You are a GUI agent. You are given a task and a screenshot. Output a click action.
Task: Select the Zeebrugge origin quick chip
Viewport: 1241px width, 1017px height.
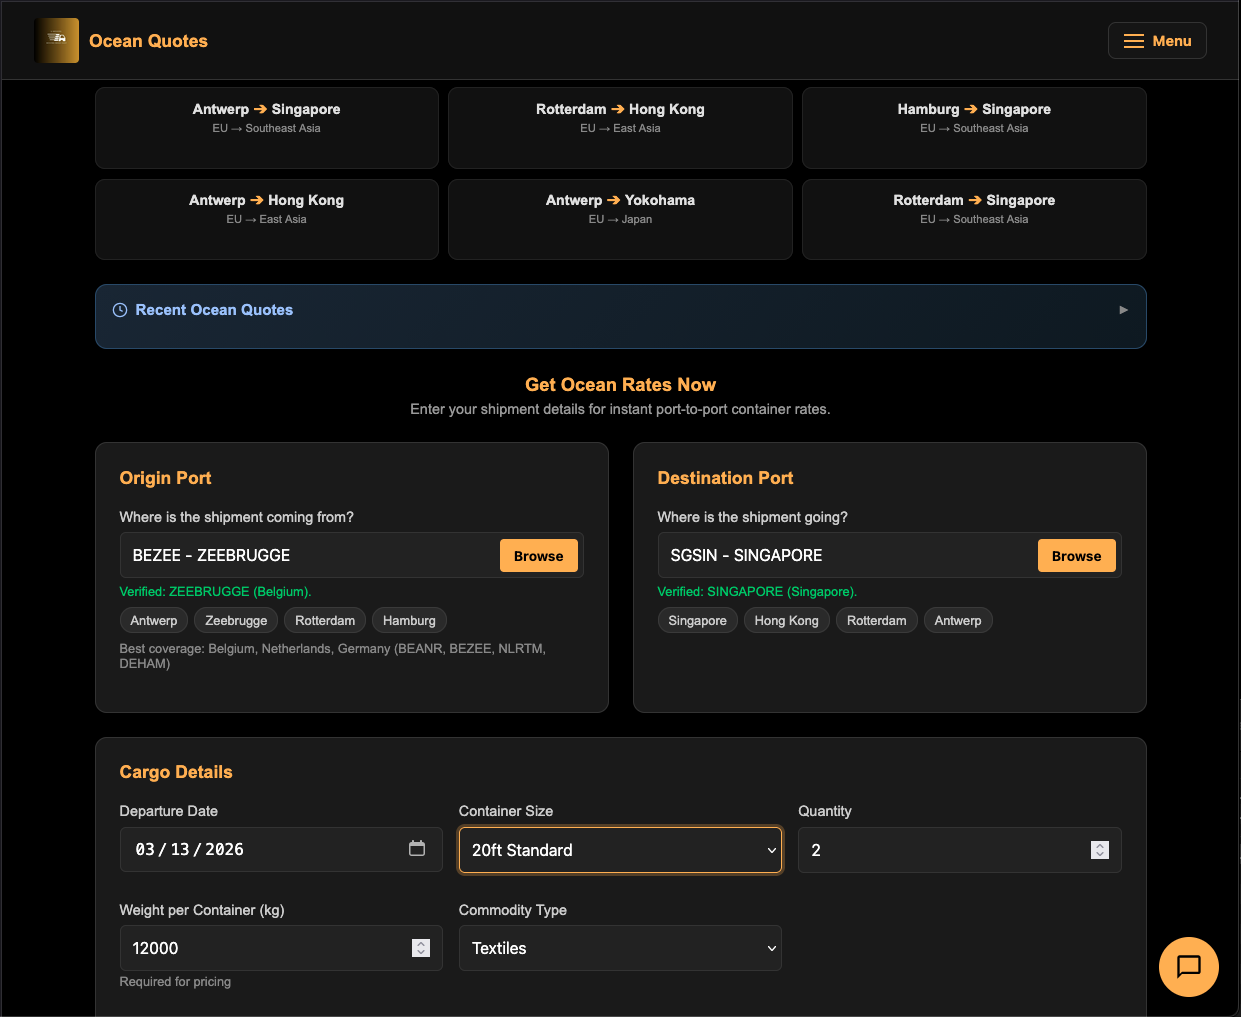click(x=236, y=621)
